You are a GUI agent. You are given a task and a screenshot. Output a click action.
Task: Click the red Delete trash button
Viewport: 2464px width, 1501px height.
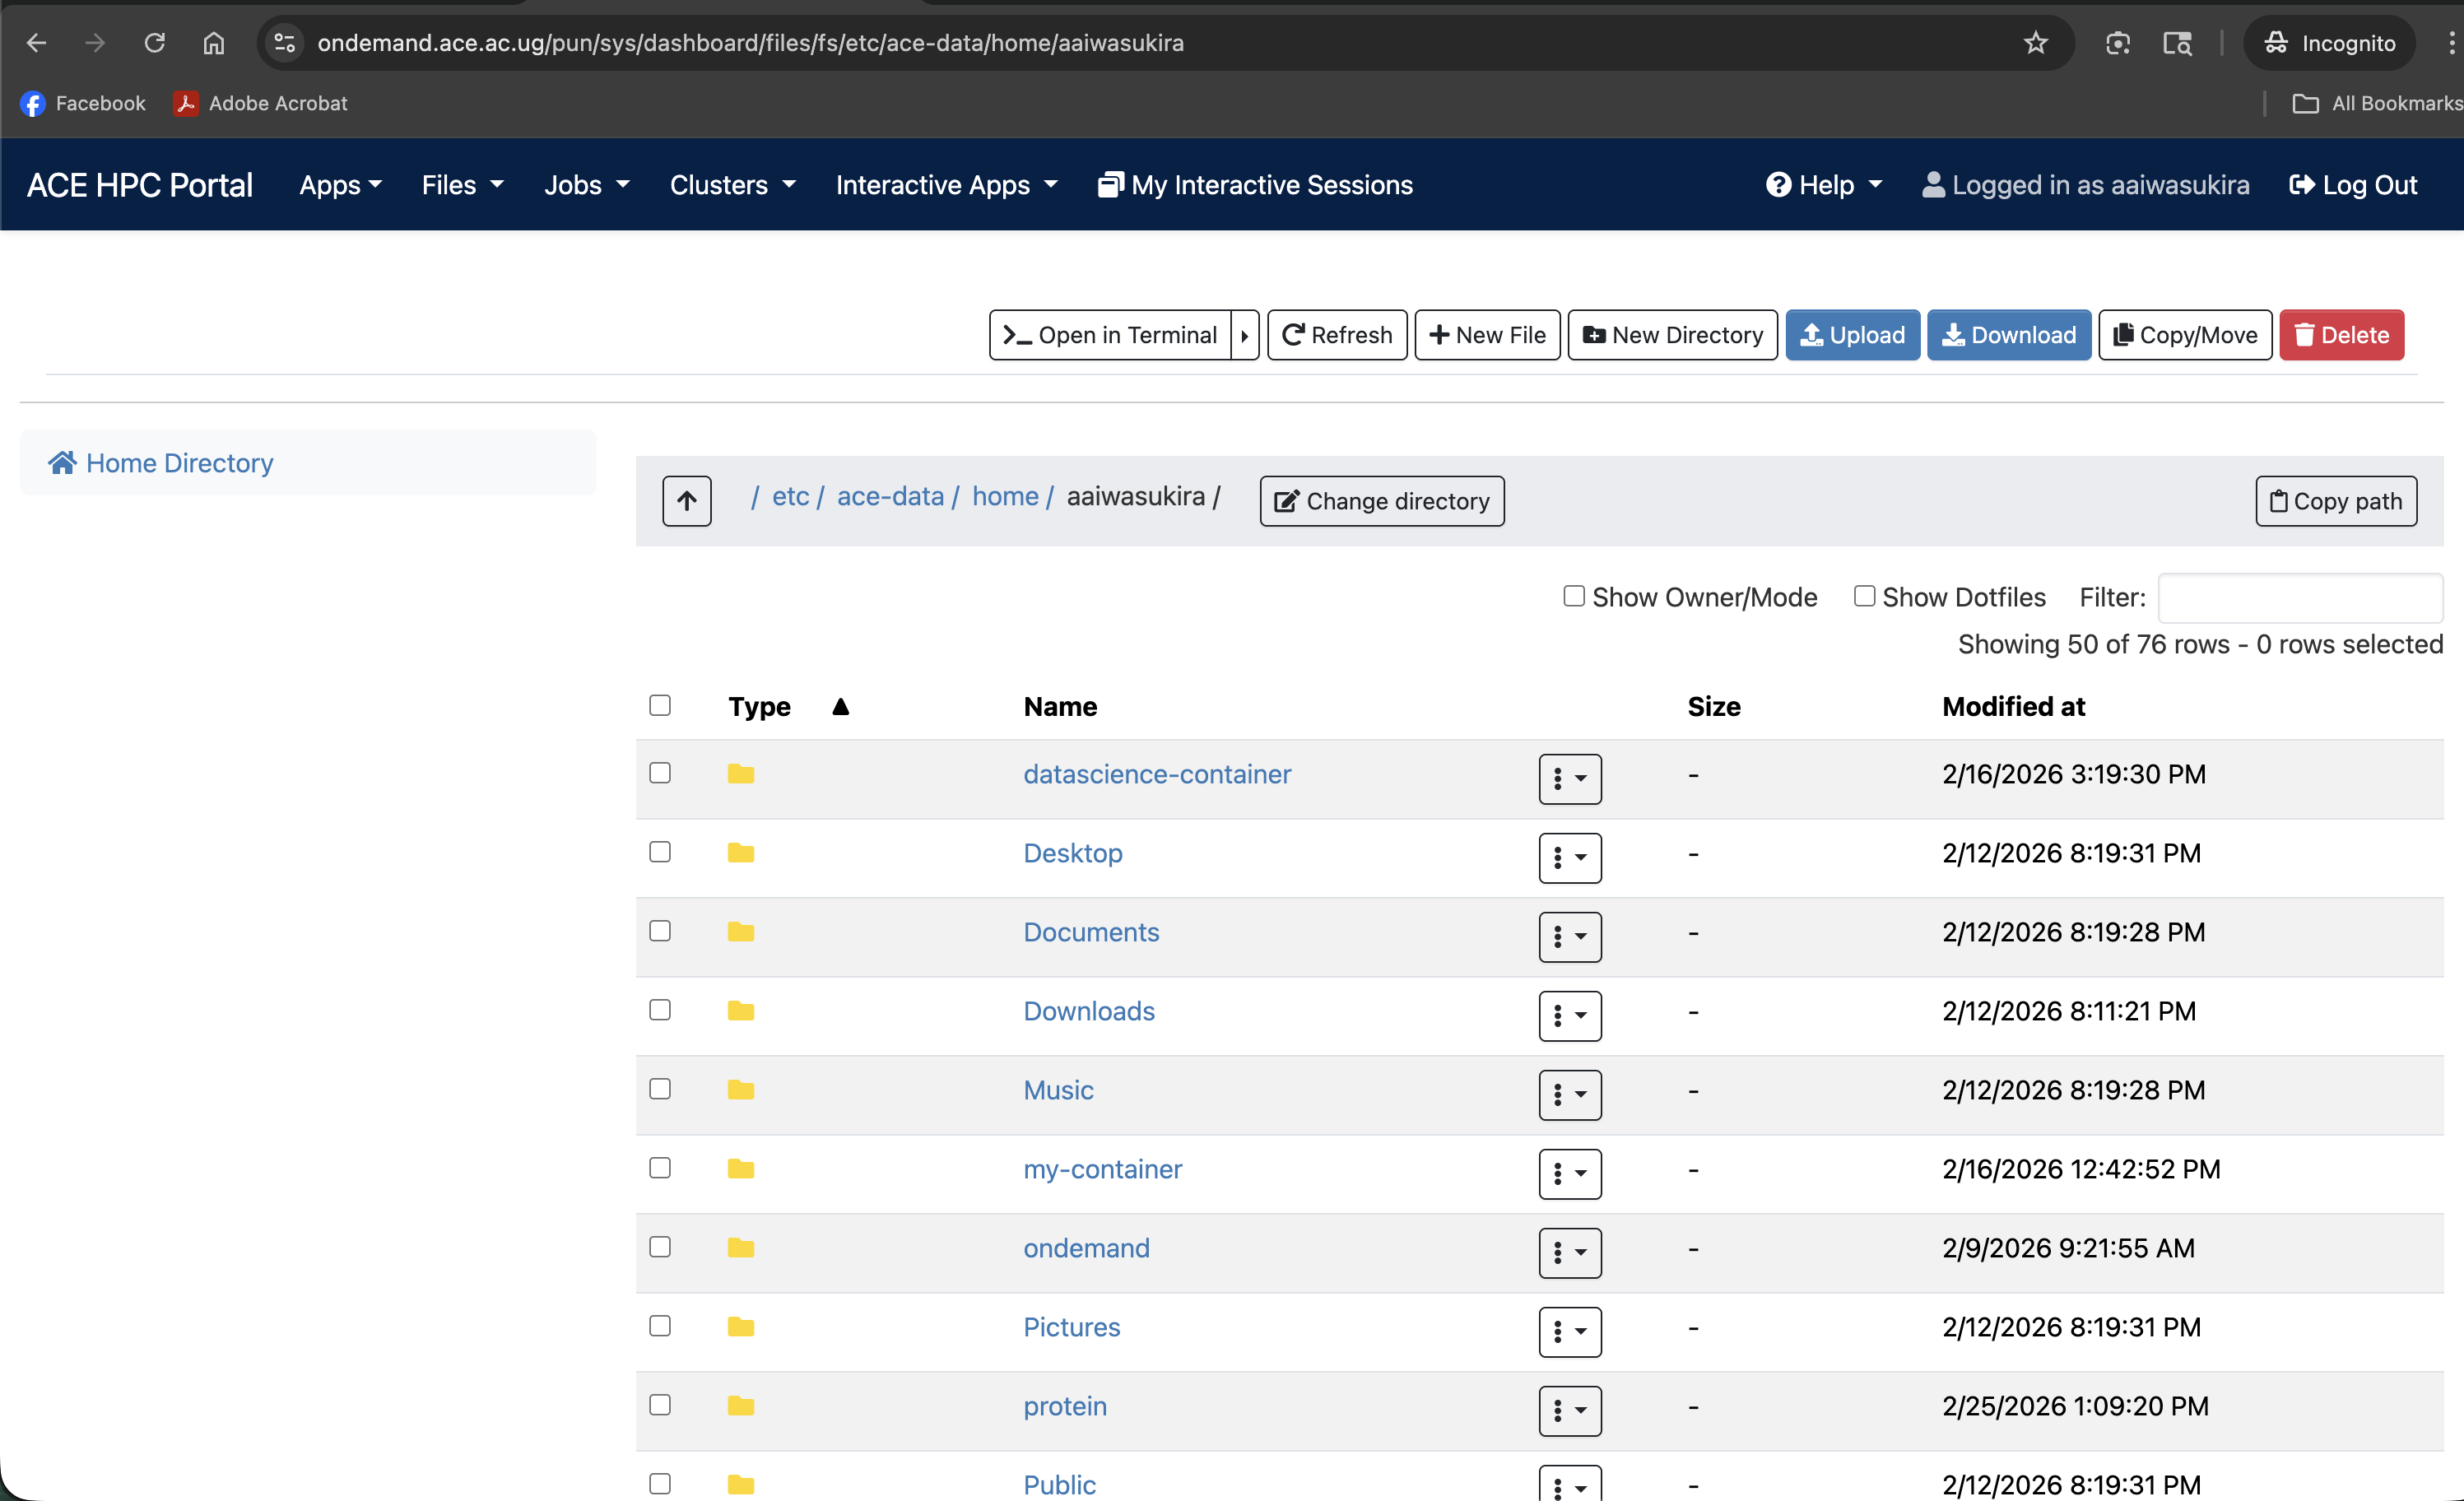click(x=2341, y=335)
